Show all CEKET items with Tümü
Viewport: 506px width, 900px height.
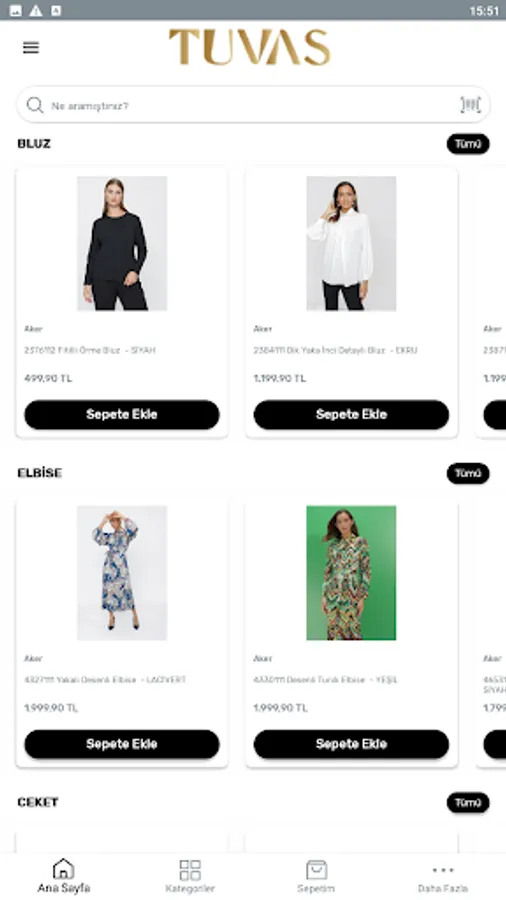[x=468, y=802]
